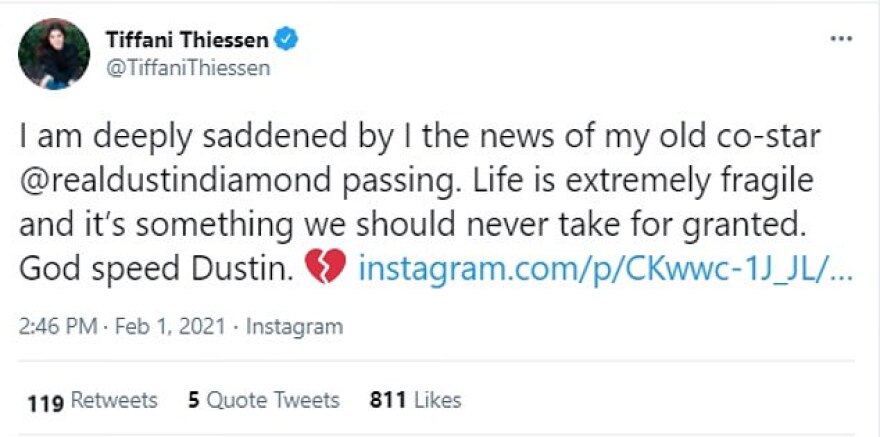Viewport: 880px width, 437px height.
Task: Open the three-dot more options menu
Action: pyautogui.click(x=841, y=39)
